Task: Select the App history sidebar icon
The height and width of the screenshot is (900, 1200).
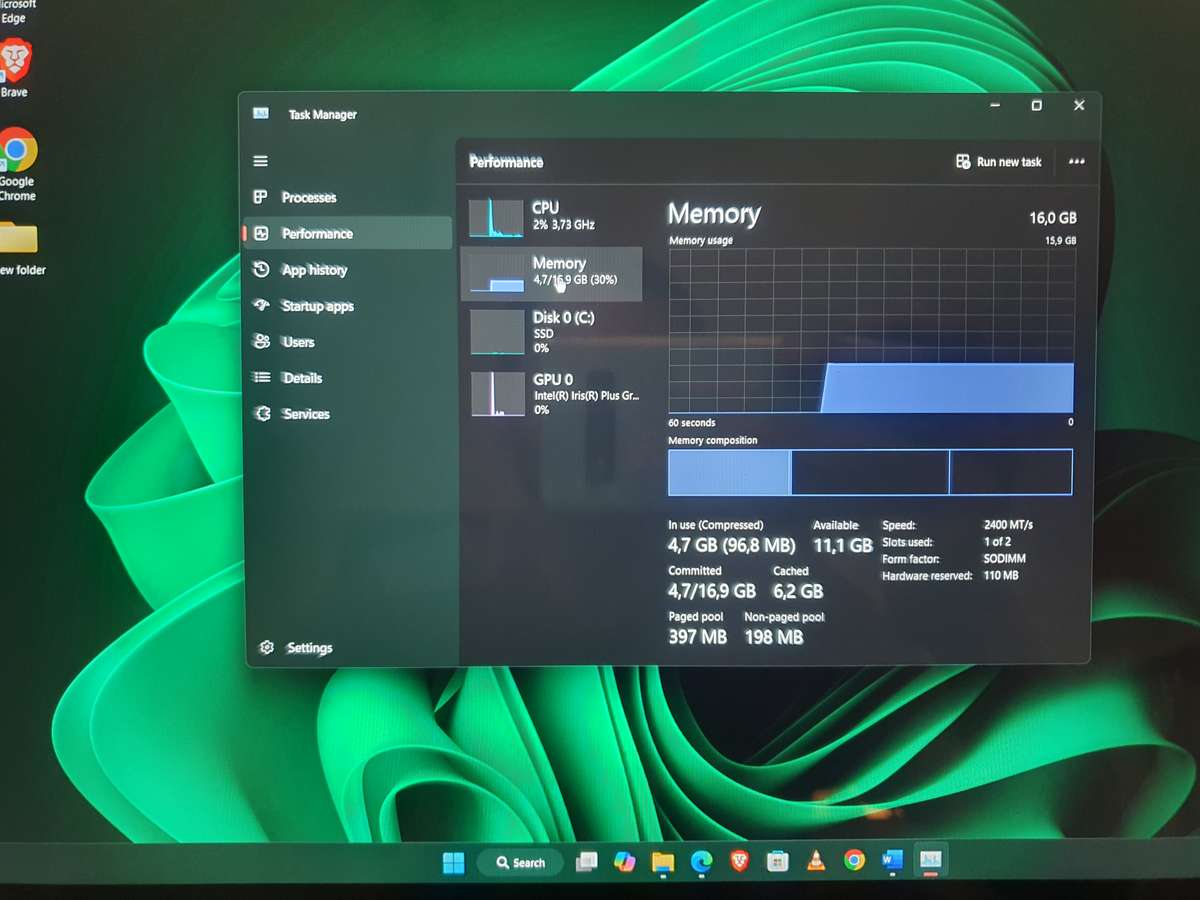Action: [x=261, y=269]
